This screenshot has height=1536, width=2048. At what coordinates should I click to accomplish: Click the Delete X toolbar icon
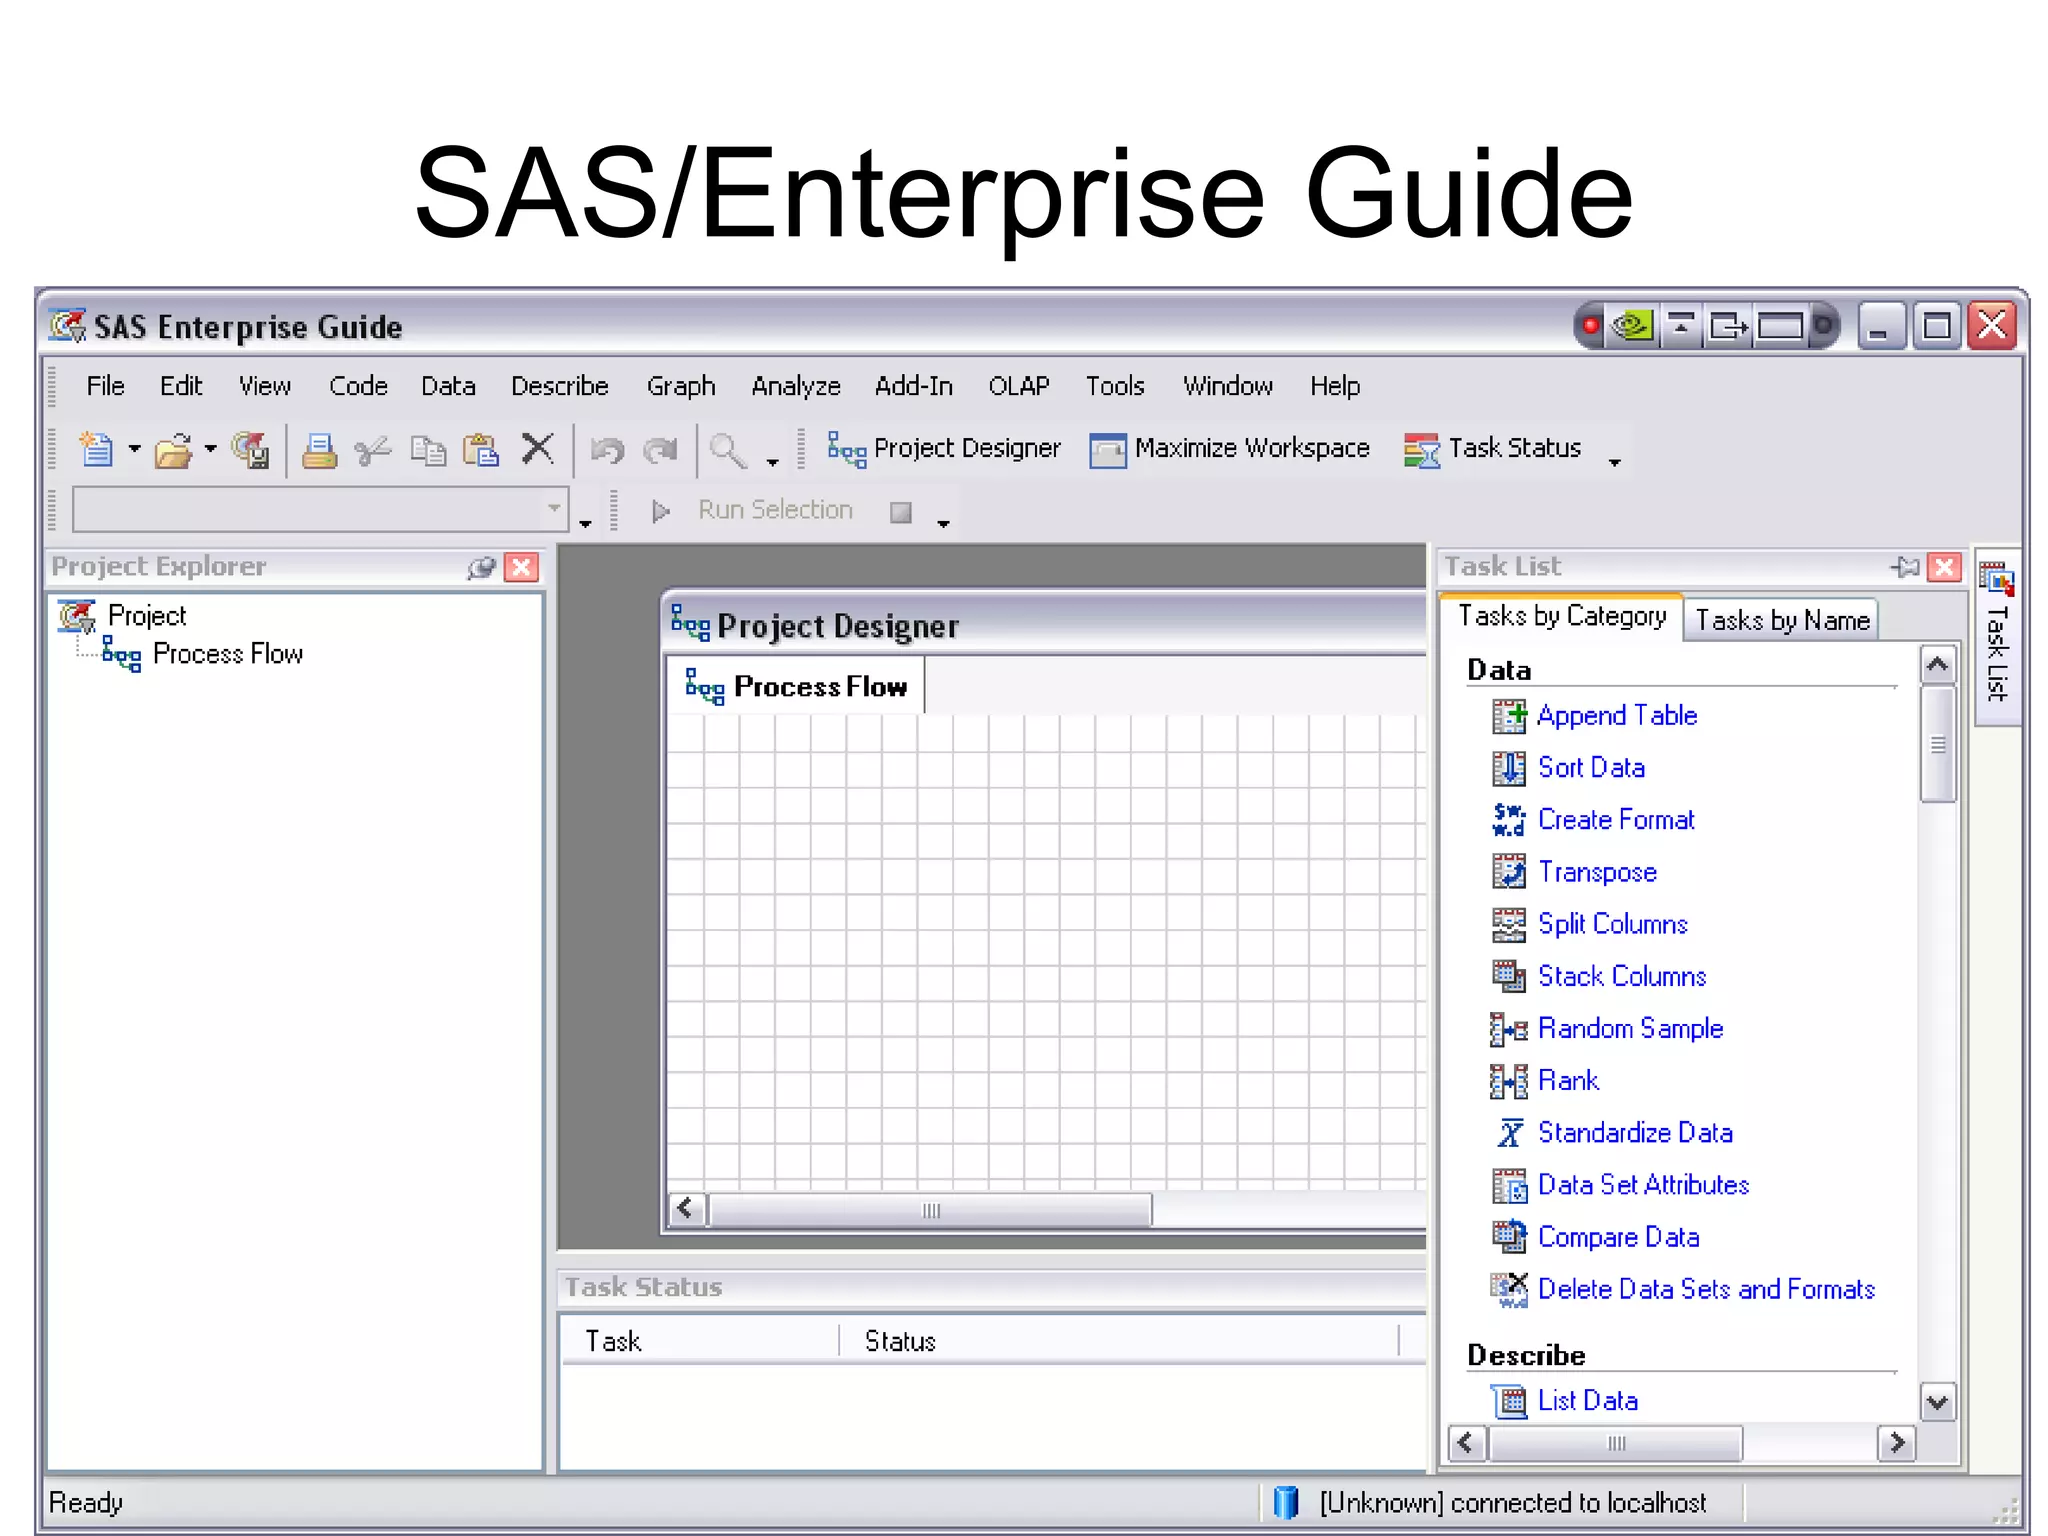click(538, 449)
